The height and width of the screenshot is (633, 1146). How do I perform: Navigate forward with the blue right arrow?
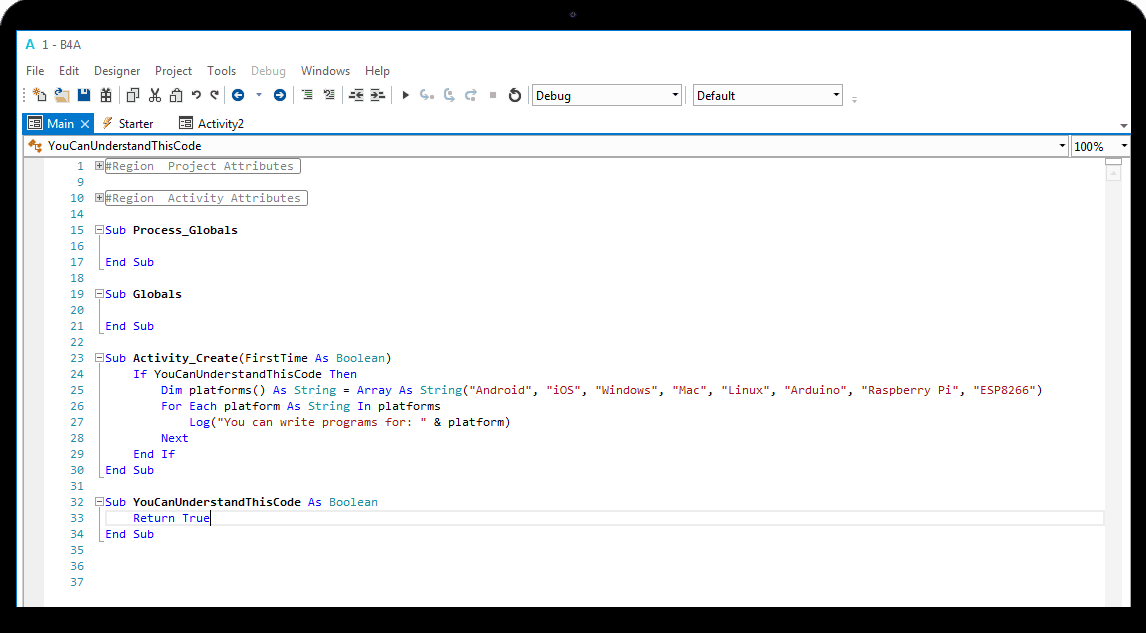coord(280,95)
